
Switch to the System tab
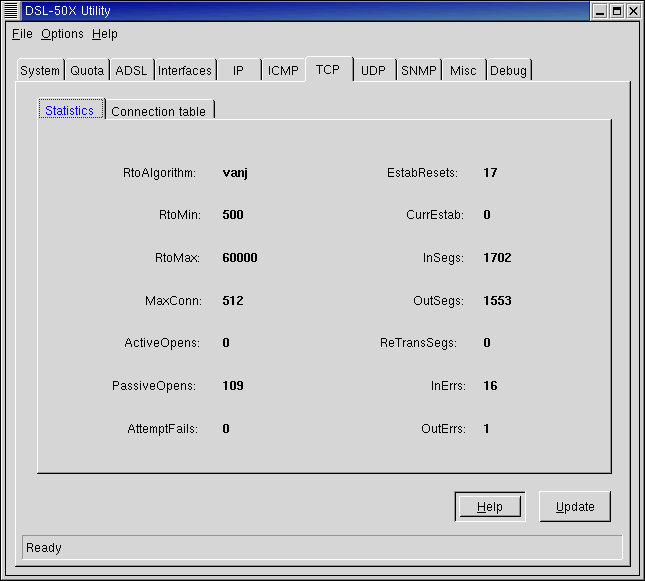(40, 70)
